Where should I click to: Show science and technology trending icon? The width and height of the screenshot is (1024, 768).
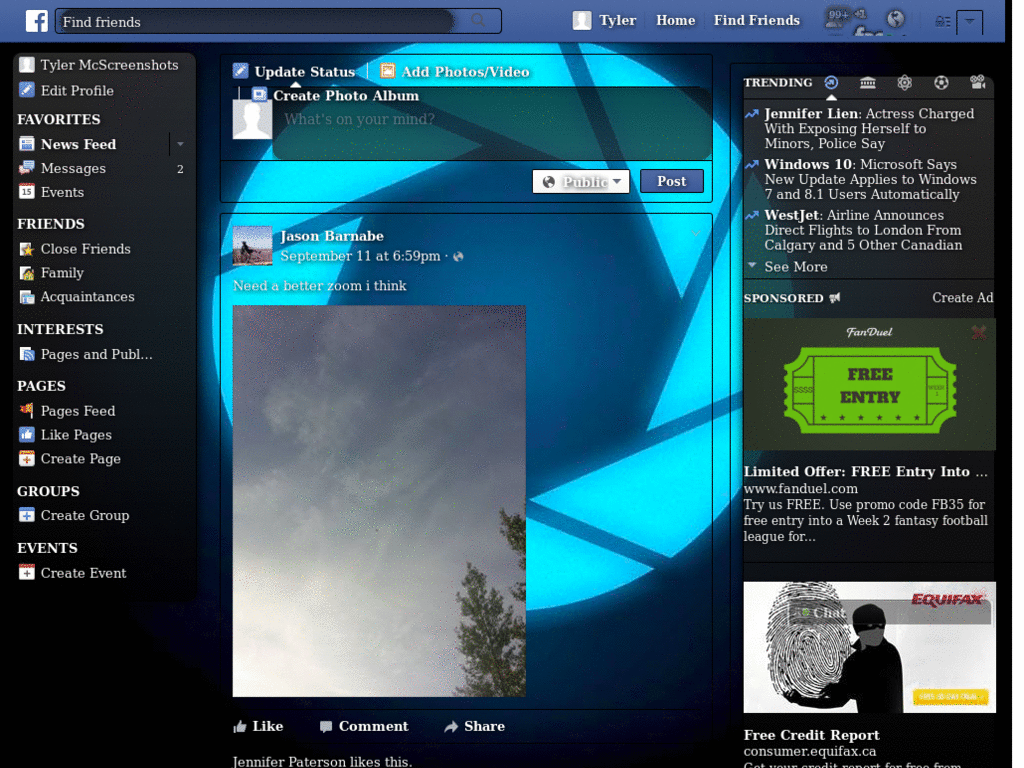(904, 82)
